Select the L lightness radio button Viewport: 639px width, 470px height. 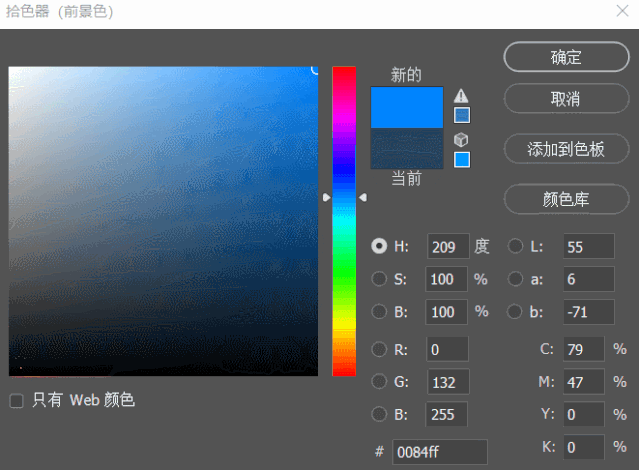point(515,246)
